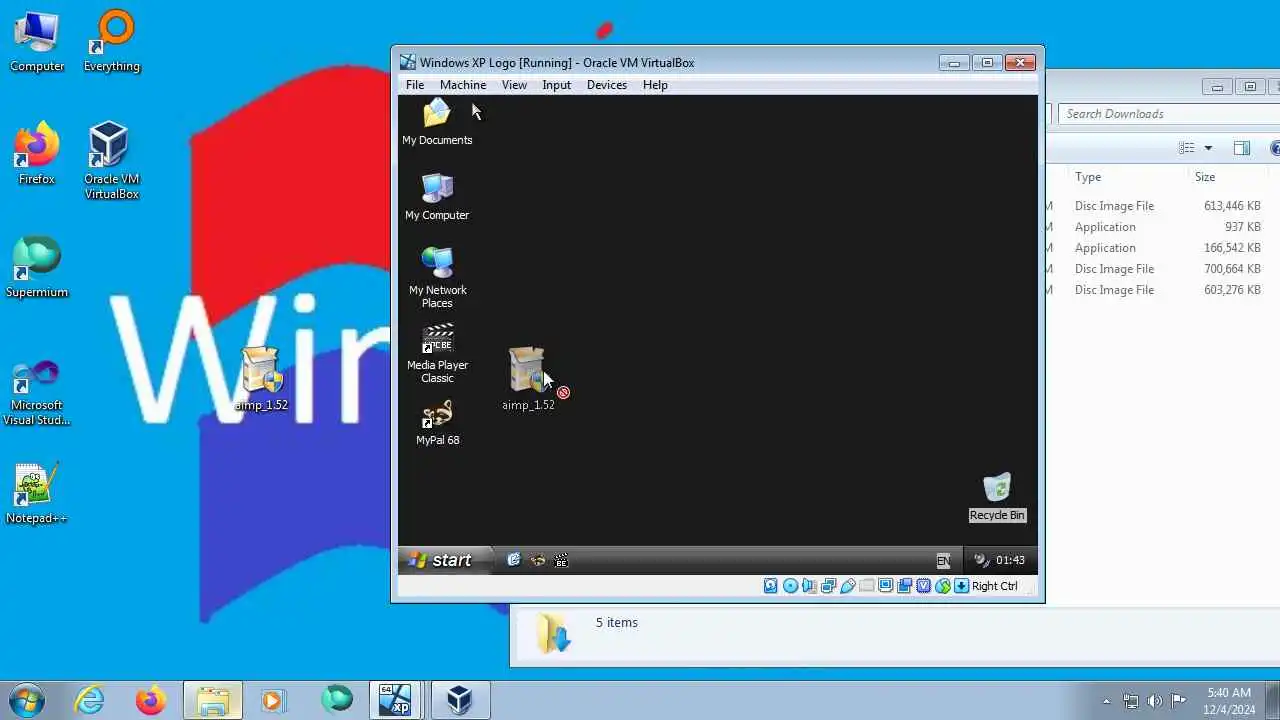1280x720 pixels.
Task: Show hidden icons in Windows 7 tray
Action: tap(1106, 701)
